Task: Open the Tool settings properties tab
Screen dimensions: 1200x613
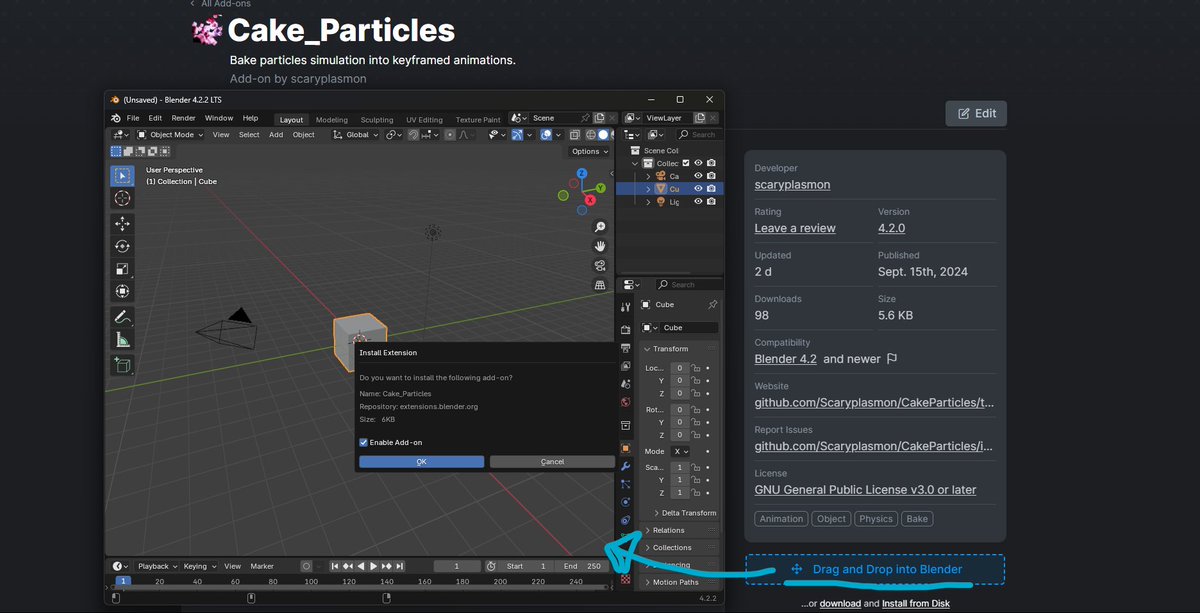Action: [x=626, y=308]
